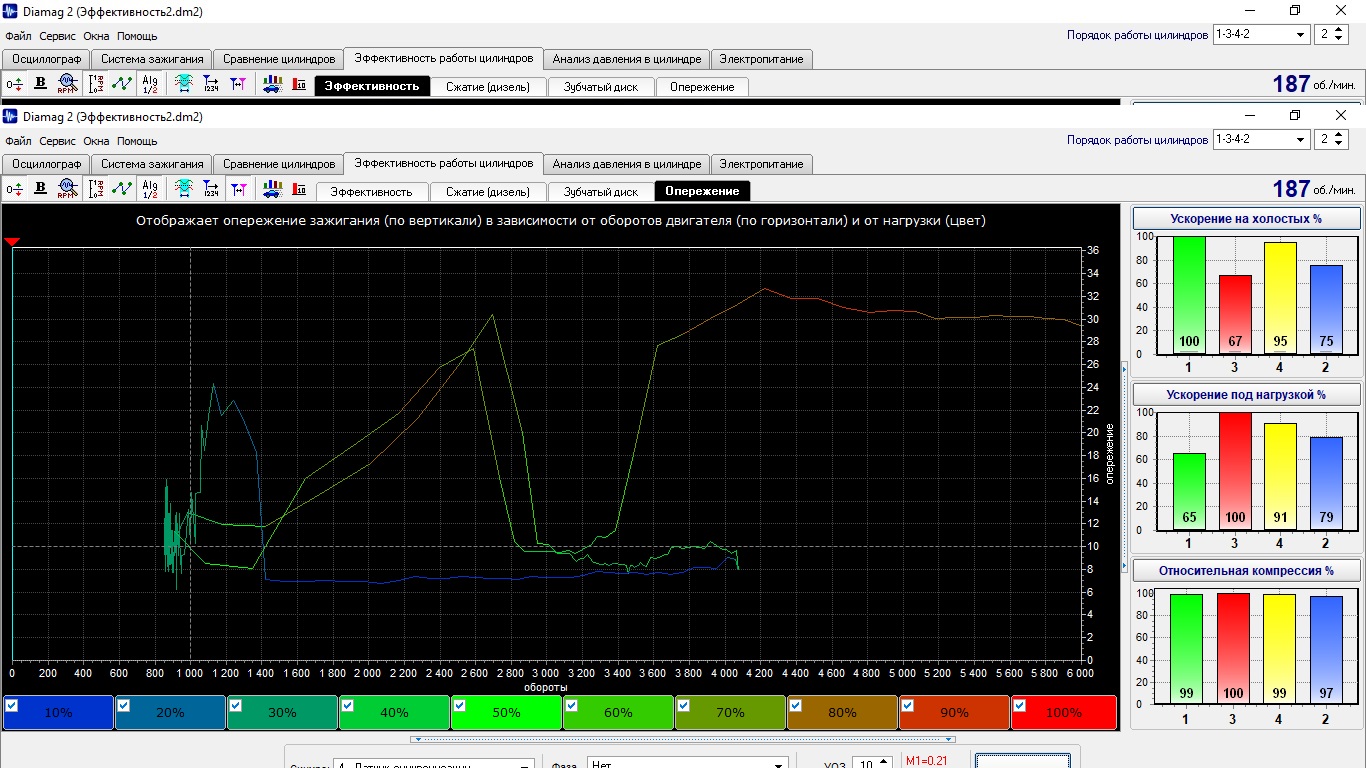
Task: Click the red triangle marker at chart top-left
Action: pyautogui.click(x=12, y=243)
